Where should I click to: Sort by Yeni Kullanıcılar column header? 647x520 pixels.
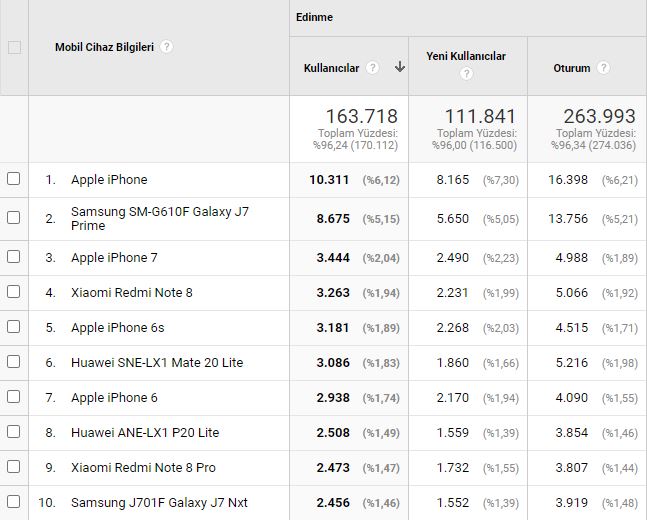click(466, 56)
